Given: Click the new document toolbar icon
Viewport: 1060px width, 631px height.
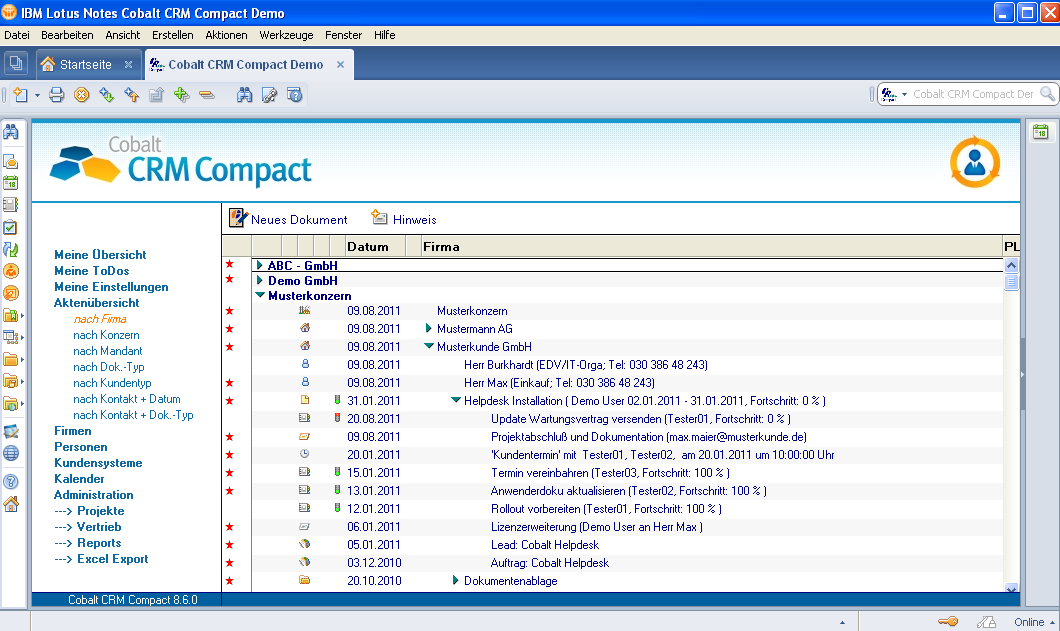Looking at the screenshot, I should [x=20, y=95].
